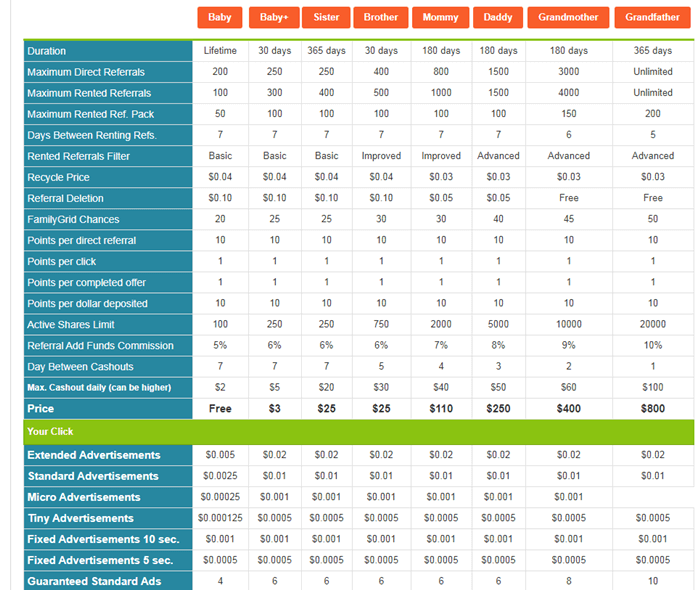Click the Lifetime duration cell

pyautogui.click(x=220, y=50)
